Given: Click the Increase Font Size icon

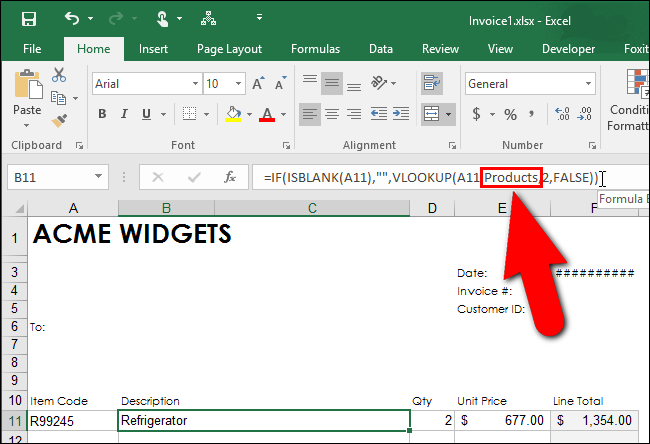Looking at the screenshot, I should click(x=259, y=85).
